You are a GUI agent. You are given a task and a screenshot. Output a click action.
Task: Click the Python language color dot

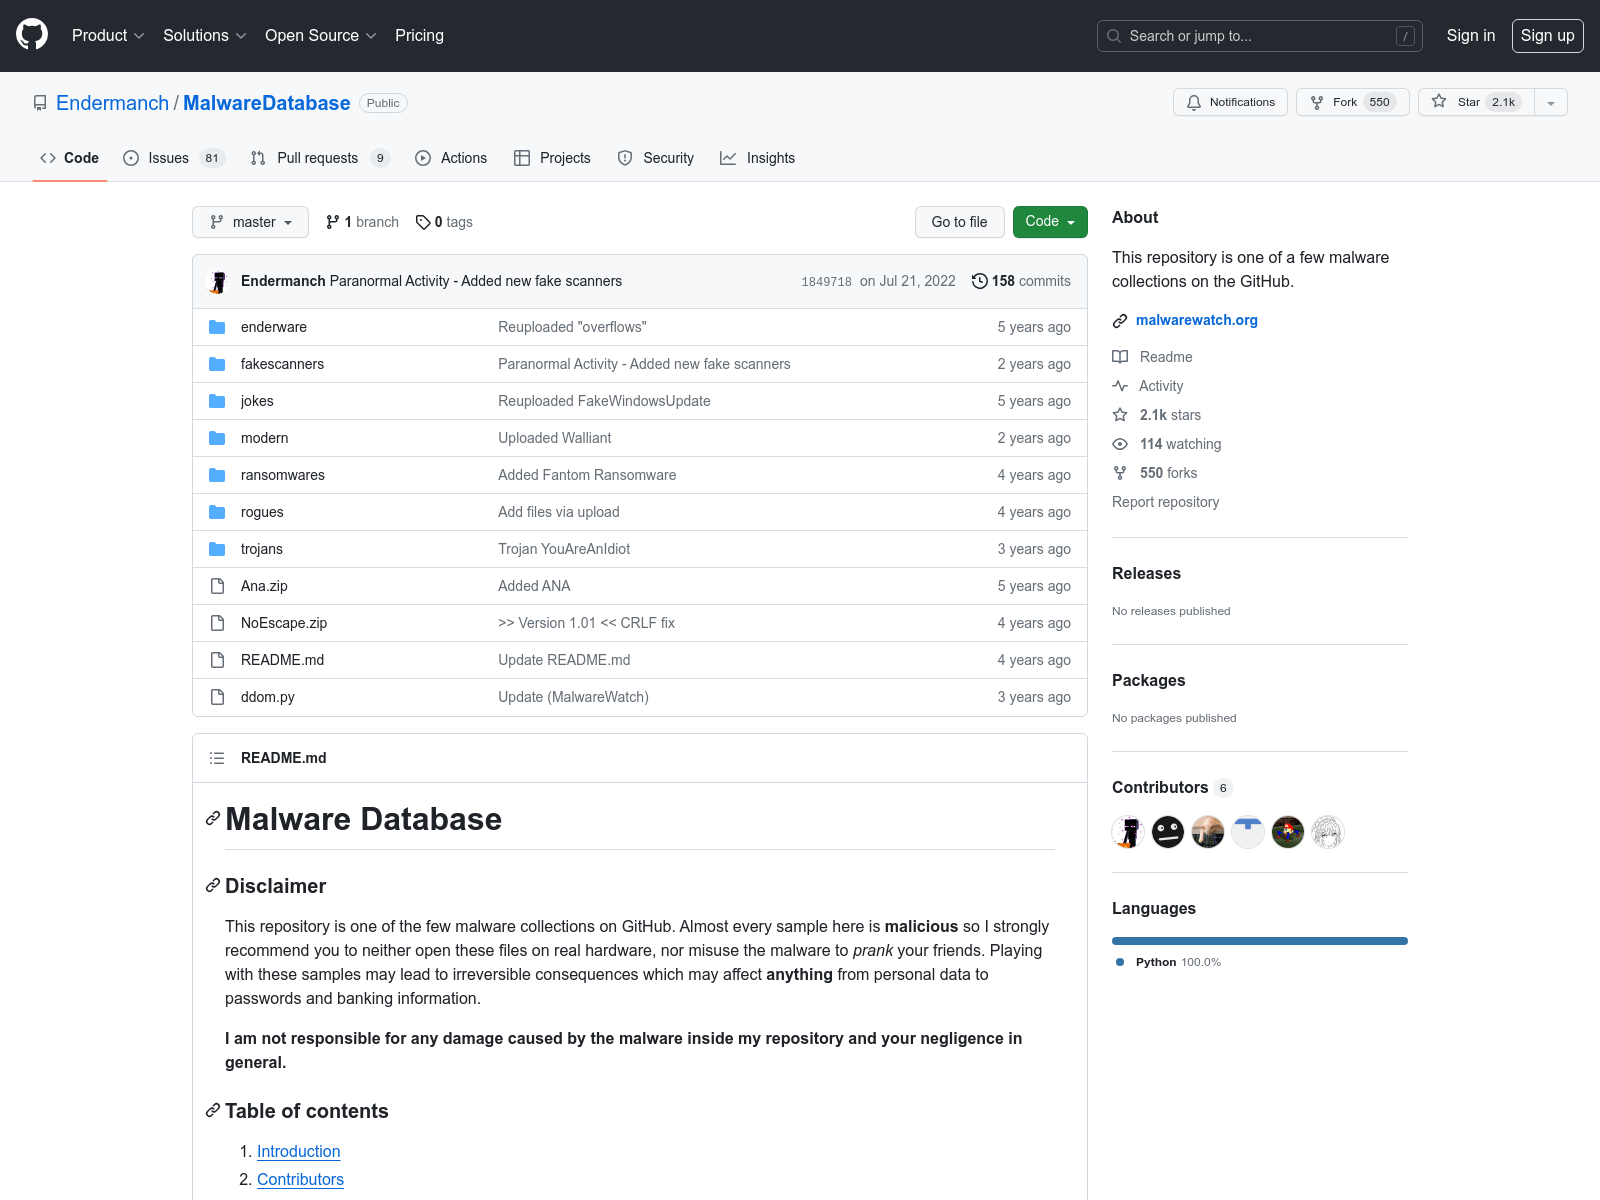click(x=1120, y=962)
